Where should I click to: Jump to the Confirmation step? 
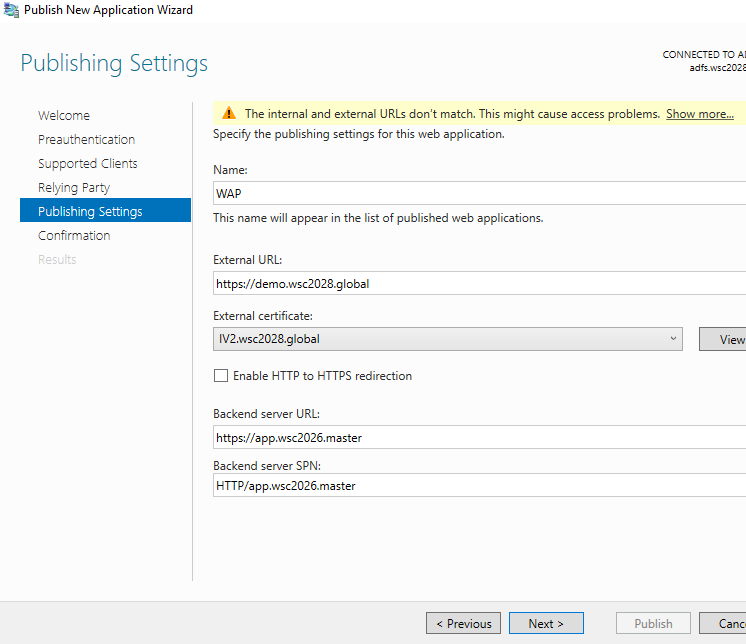click(x=74, y=235)
